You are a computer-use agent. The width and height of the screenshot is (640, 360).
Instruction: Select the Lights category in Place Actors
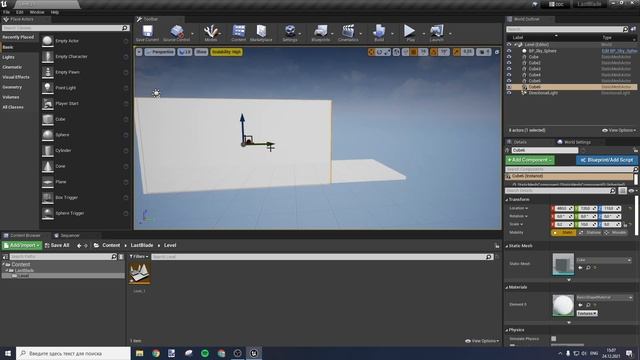point(9,57)
